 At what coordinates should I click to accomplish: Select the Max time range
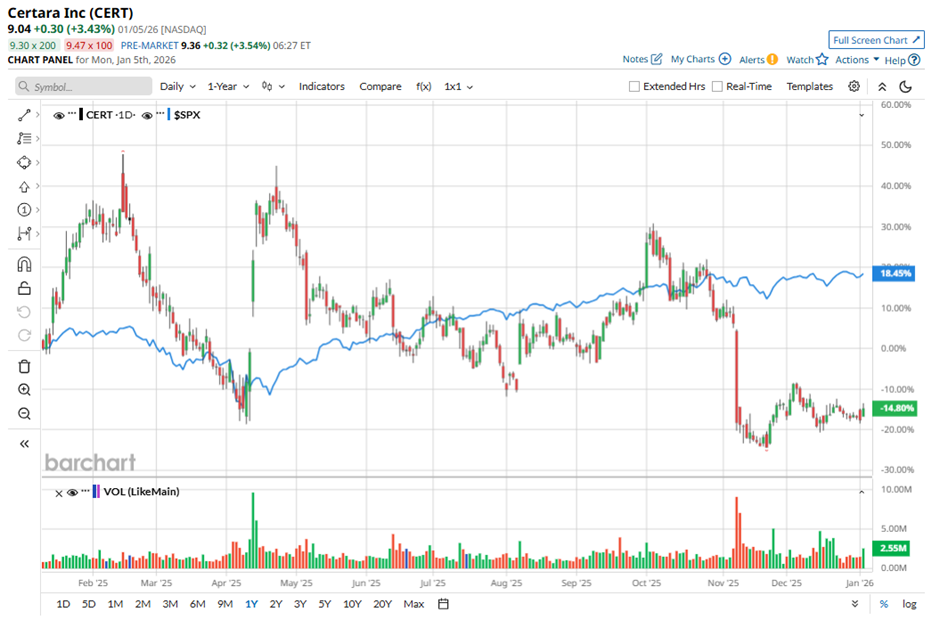tap(414, 604)
